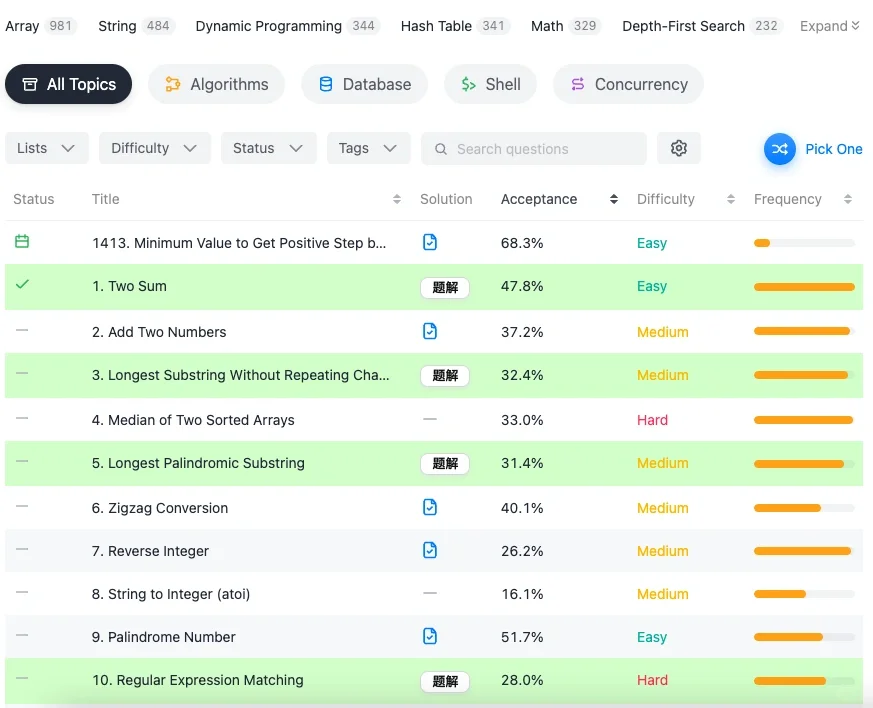Click the shuffle Pick One icon

pyautogui.click(x=779, y=149)
